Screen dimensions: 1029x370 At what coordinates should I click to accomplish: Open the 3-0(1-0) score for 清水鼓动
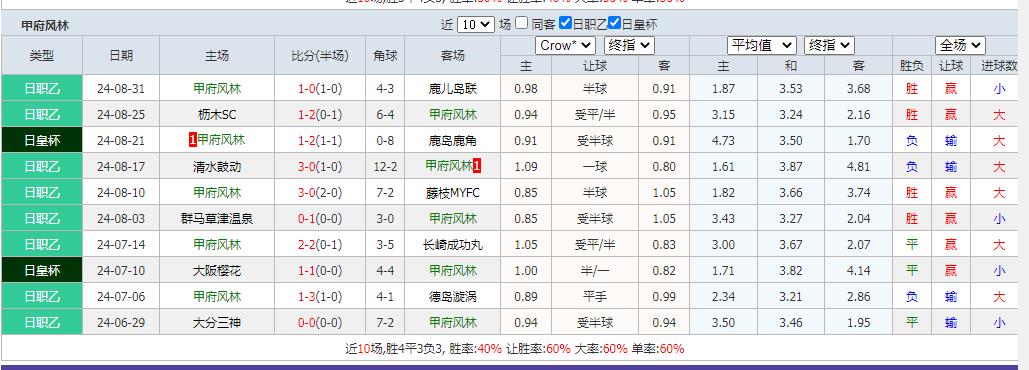(x=320, y=167)
